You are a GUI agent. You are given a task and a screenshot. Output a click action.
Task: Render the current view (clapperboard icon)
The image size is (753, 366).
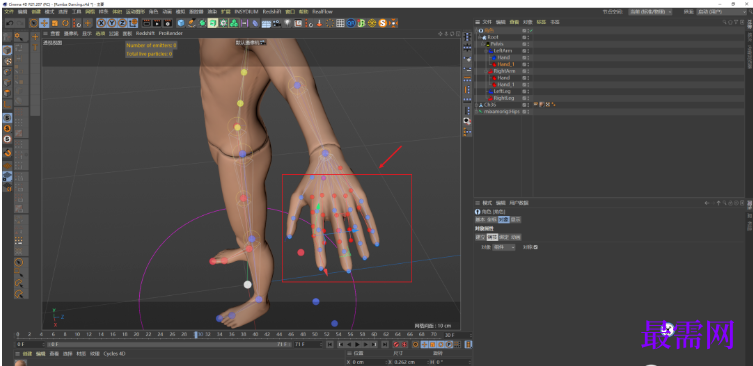pyautogui.click(x=146, y=23)
